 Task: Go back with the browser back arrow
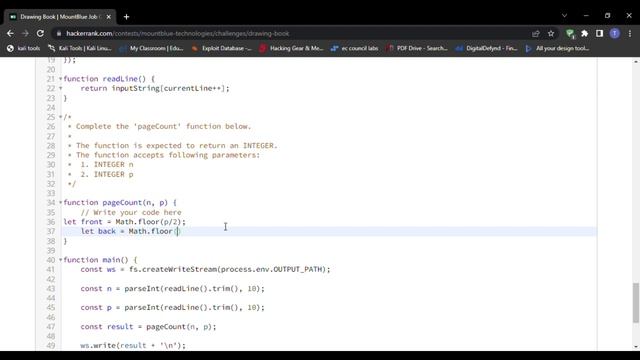point(10,33)
